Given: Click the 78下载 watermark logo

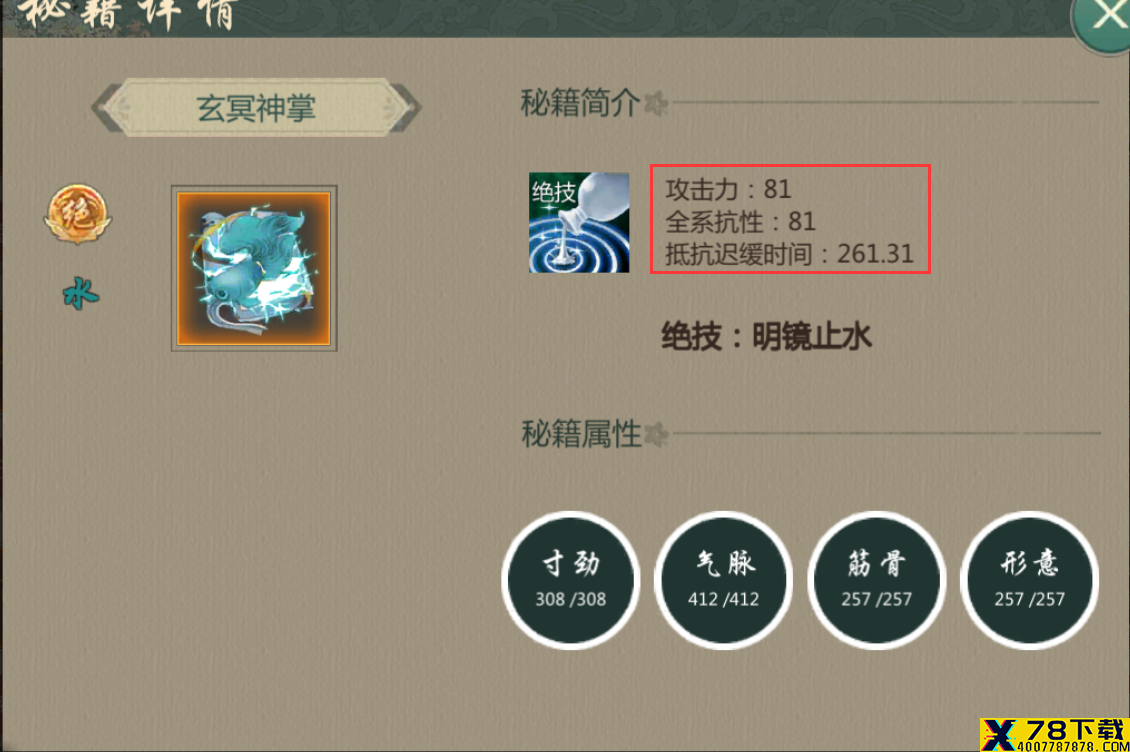Looking at the screenshot, I should click(1054, 735).
